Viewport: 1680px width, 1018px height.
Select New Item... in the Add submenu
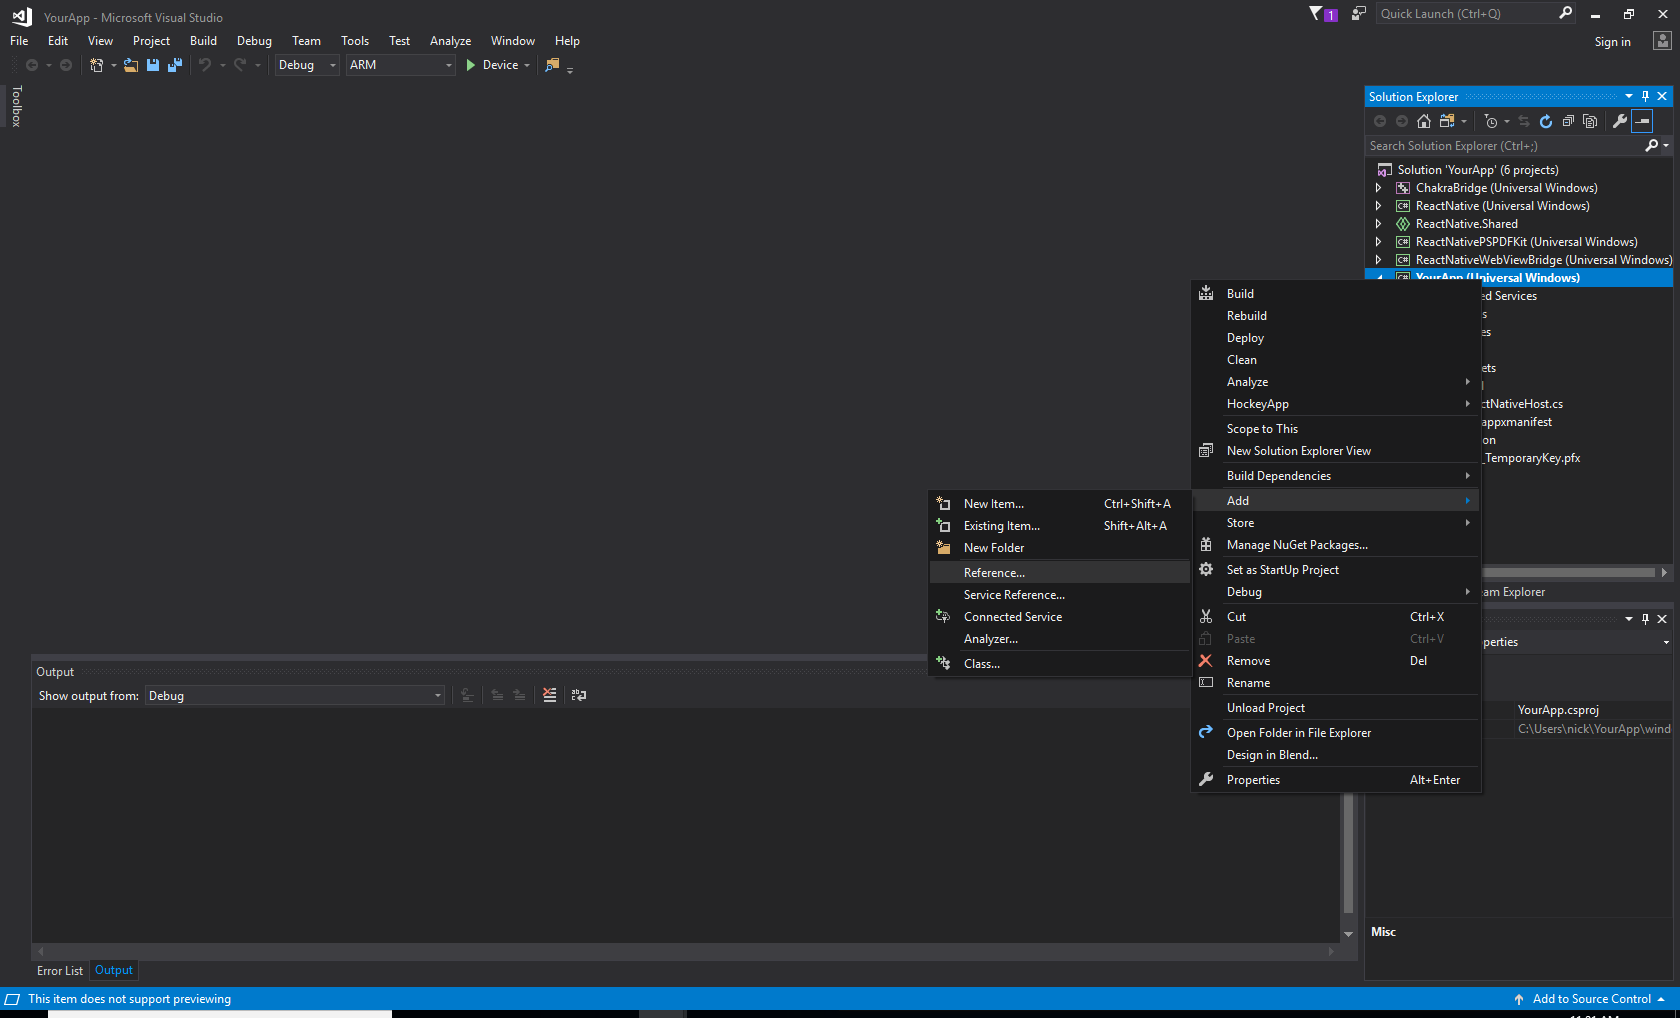coord(1060,504)
